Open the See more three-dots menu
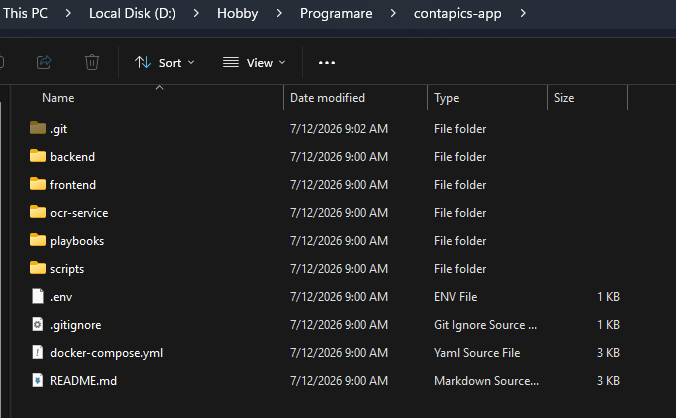This screenshot has height=418, width=676. click(327, 63)
